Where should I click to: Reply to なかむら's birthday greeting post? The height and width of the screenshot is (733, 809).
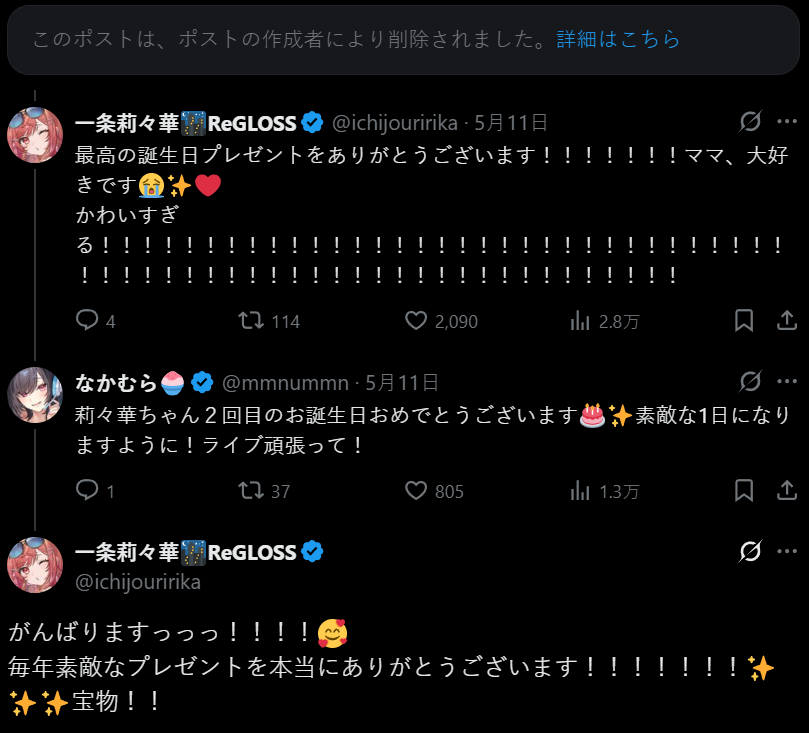(x=89, y=491)
